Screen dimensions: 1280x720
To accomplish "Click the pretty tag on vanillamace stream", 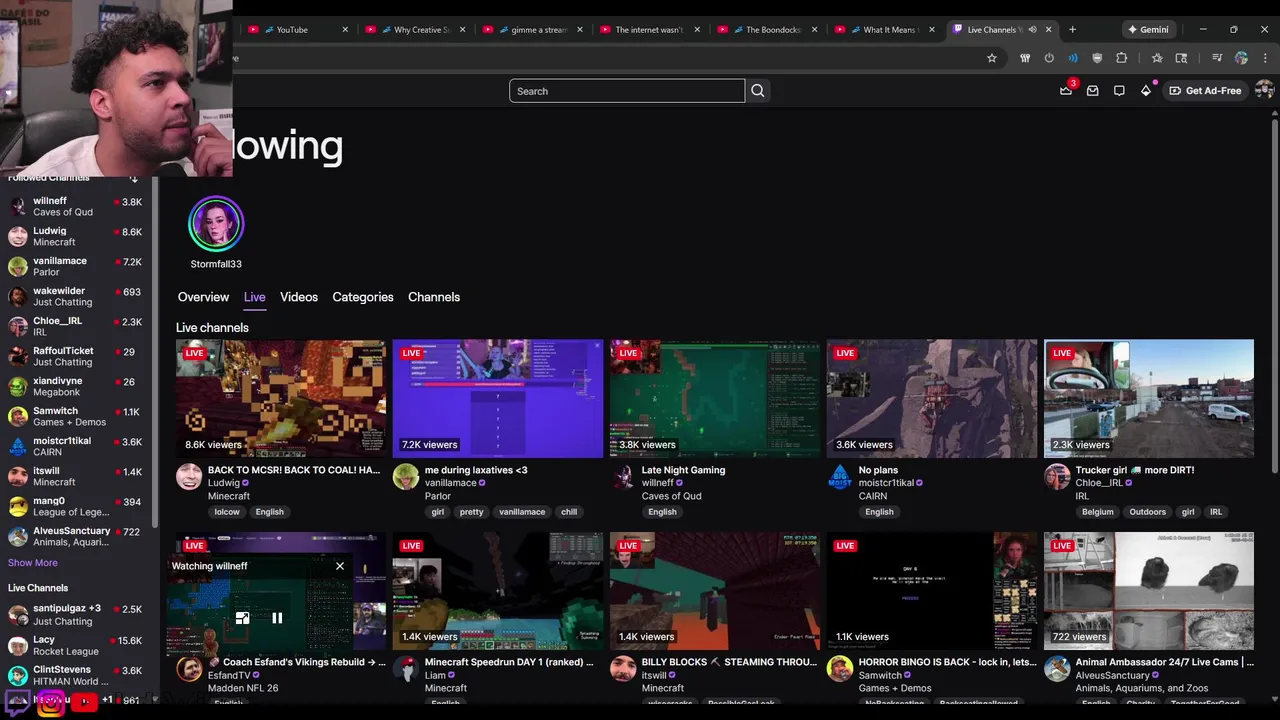I will (471, 512).
